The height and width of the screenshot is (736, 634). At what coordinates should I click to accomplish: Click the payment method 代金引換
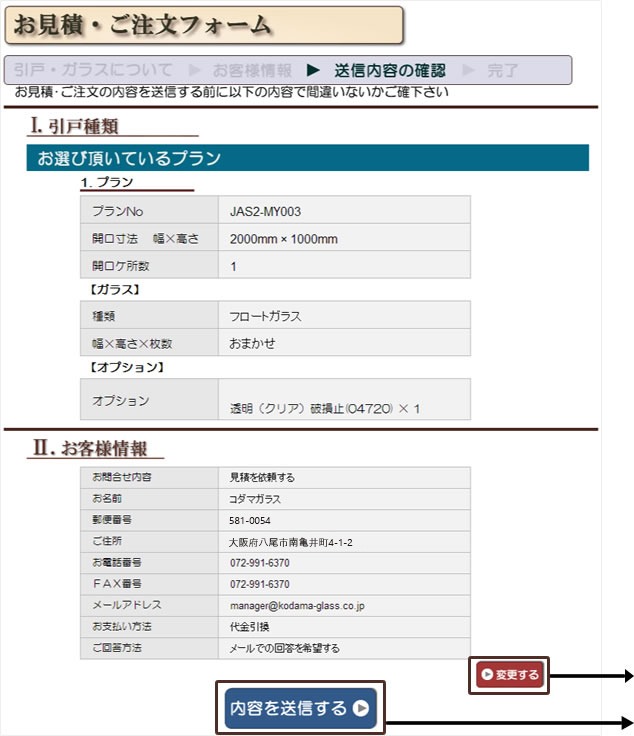(x=249, y=627)
